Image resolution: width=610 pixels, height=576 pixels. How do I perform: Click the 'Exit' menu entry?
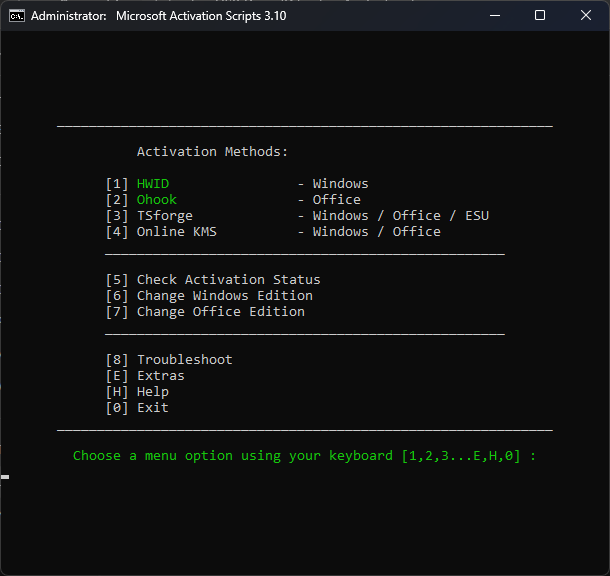click(x=153, y=408)
